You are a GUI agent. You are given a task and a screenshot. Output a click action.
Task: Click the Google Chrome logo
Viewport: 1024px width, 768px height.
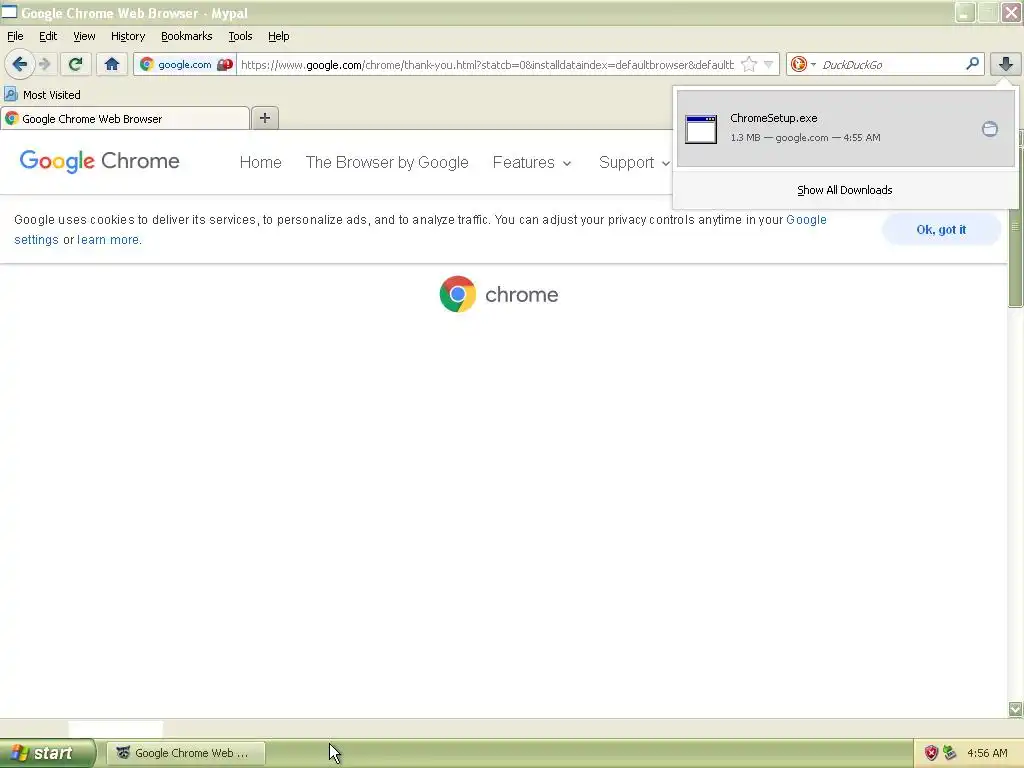tap(99, 161)
